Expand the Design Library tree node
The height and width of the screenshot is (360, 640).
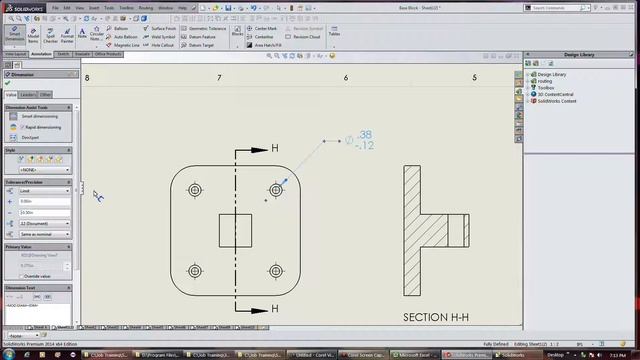tap(528, 75)
